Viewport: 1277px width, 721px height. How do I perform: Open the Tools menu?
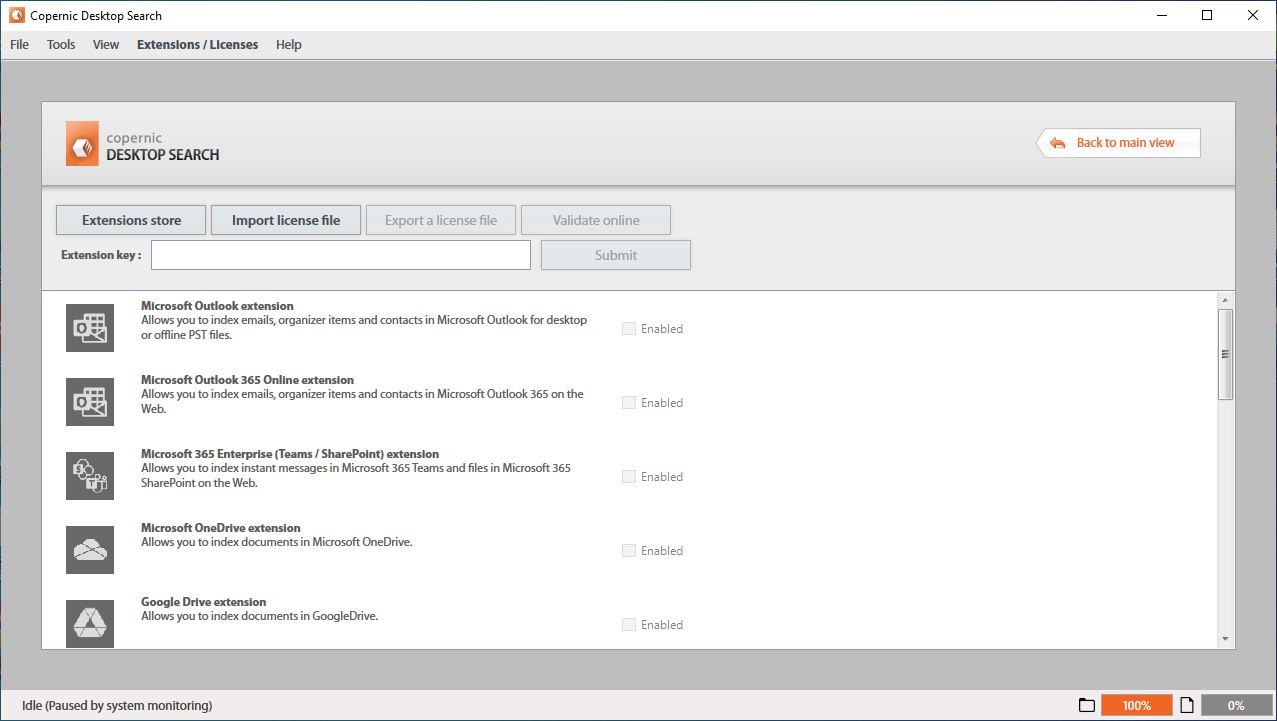[61, 44]
